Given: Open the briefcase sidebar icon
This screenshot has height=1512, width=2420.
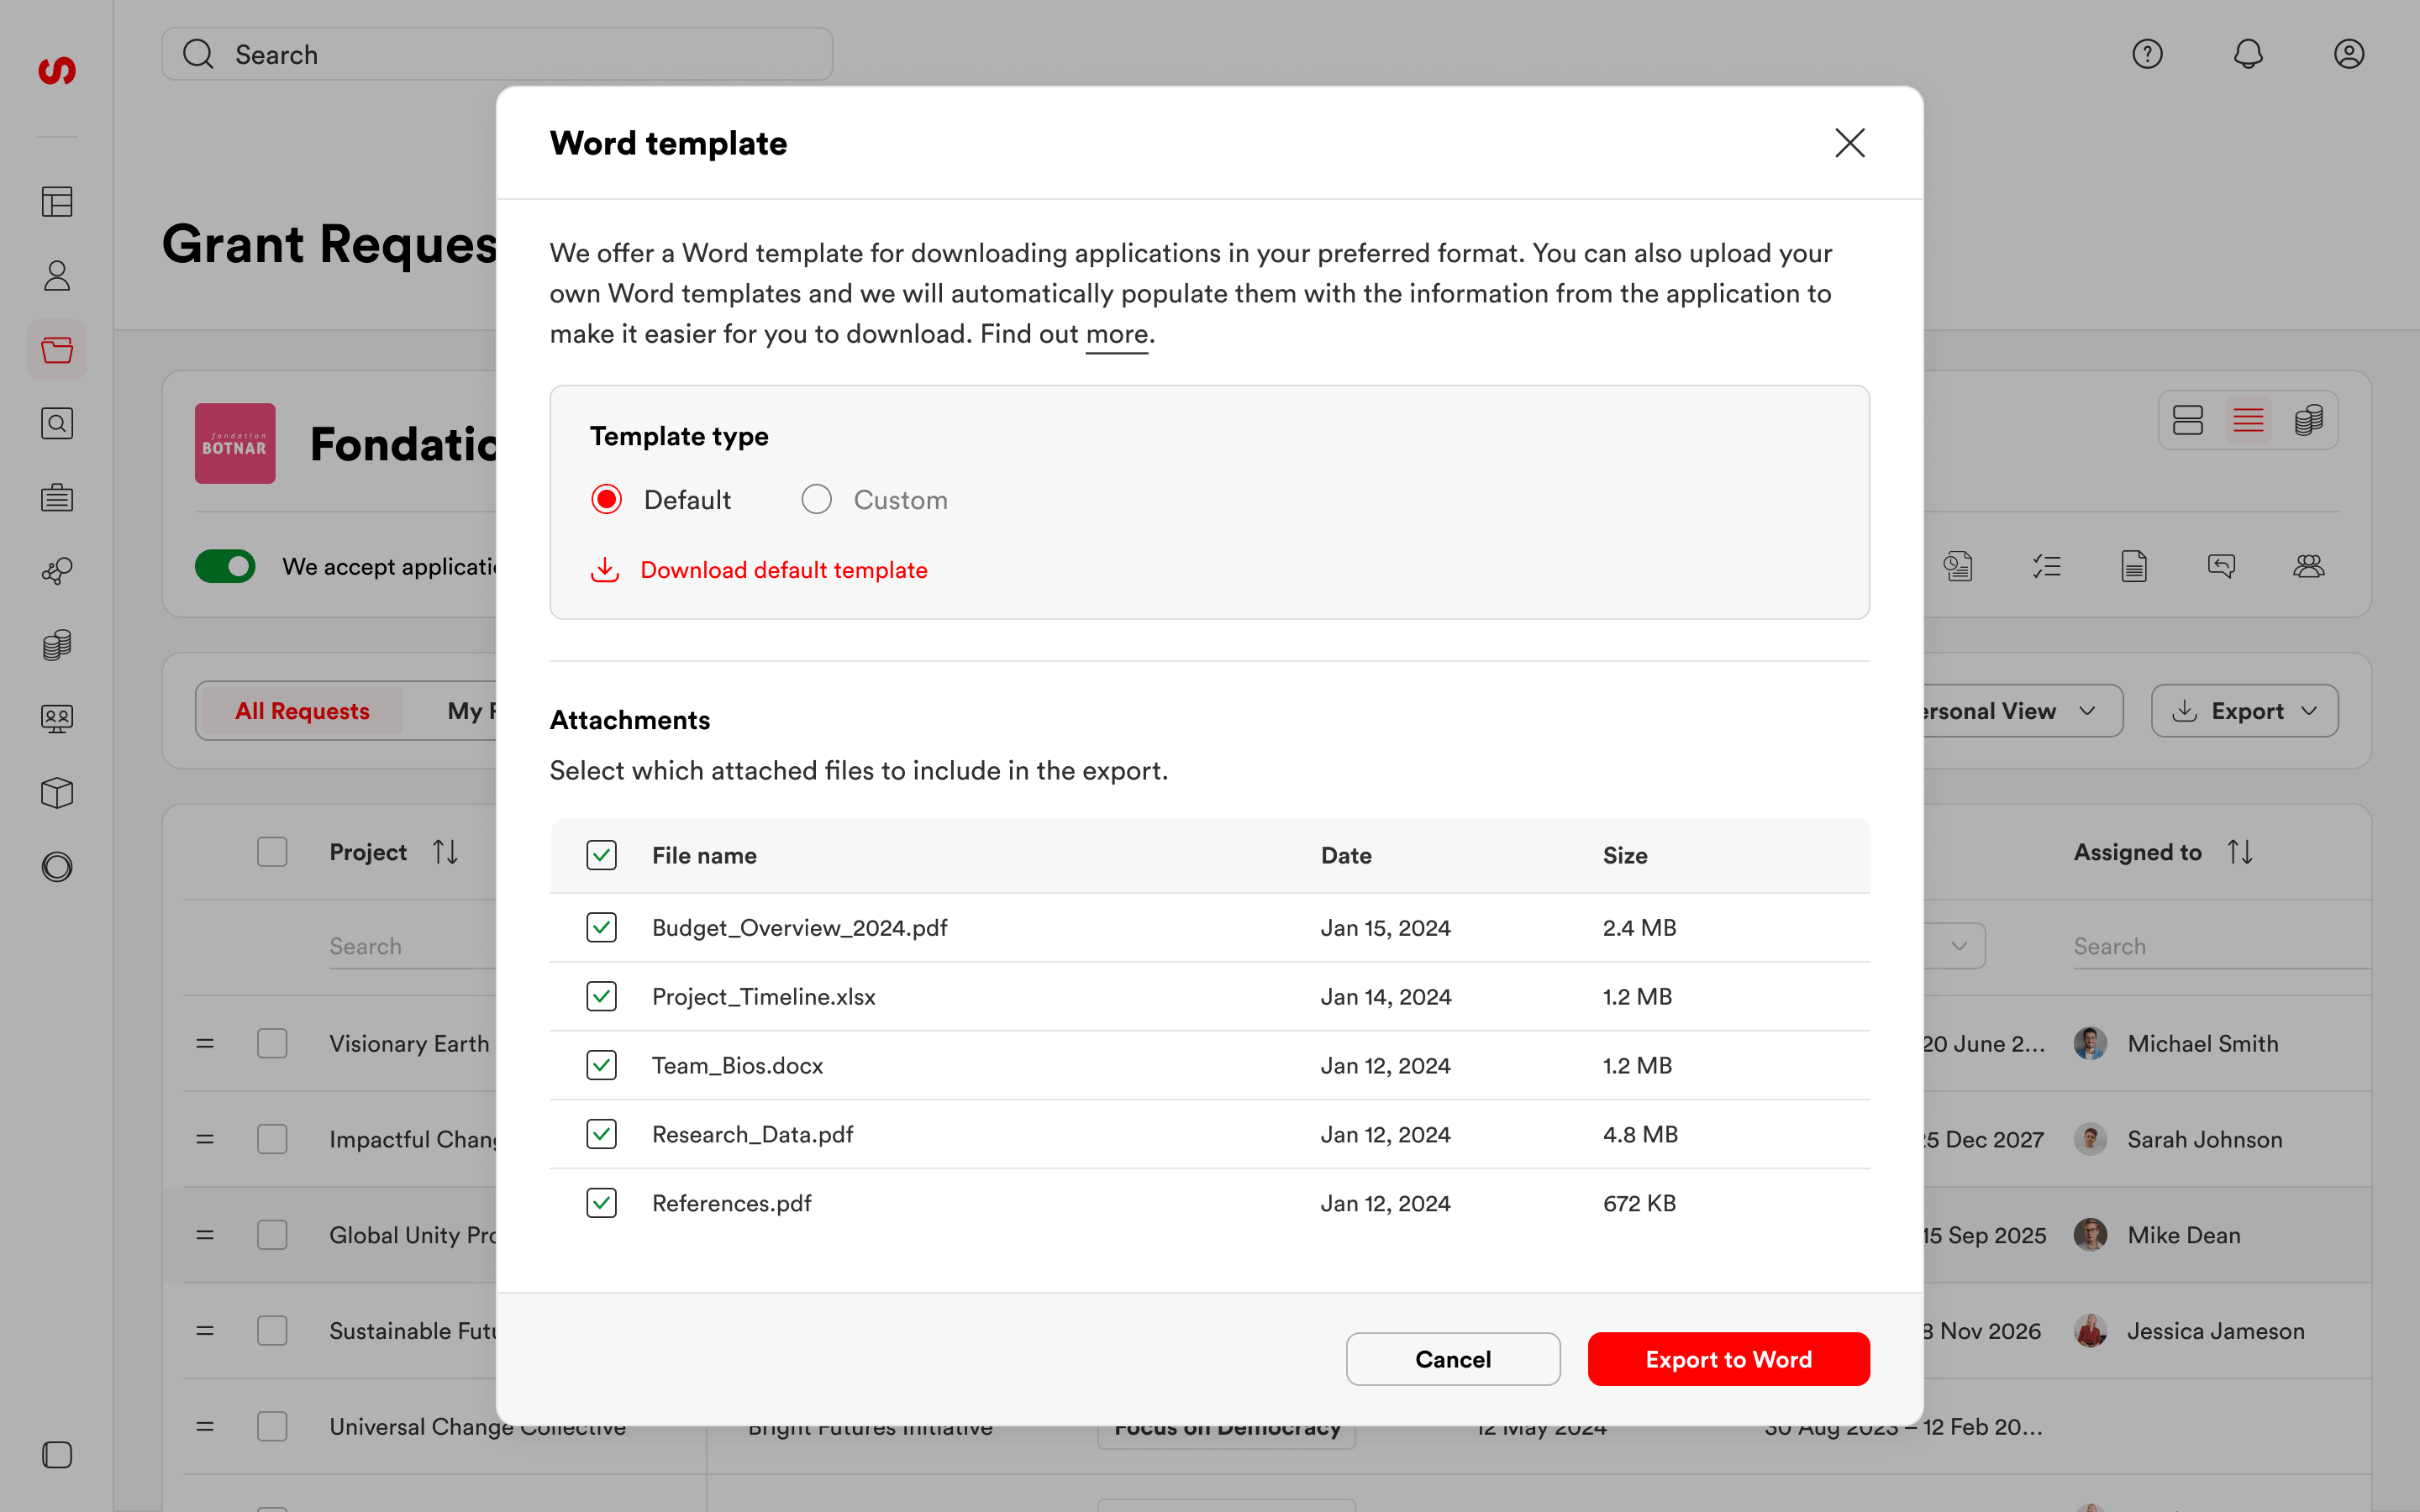Looking at the screenshot, I should pos(57,497).
